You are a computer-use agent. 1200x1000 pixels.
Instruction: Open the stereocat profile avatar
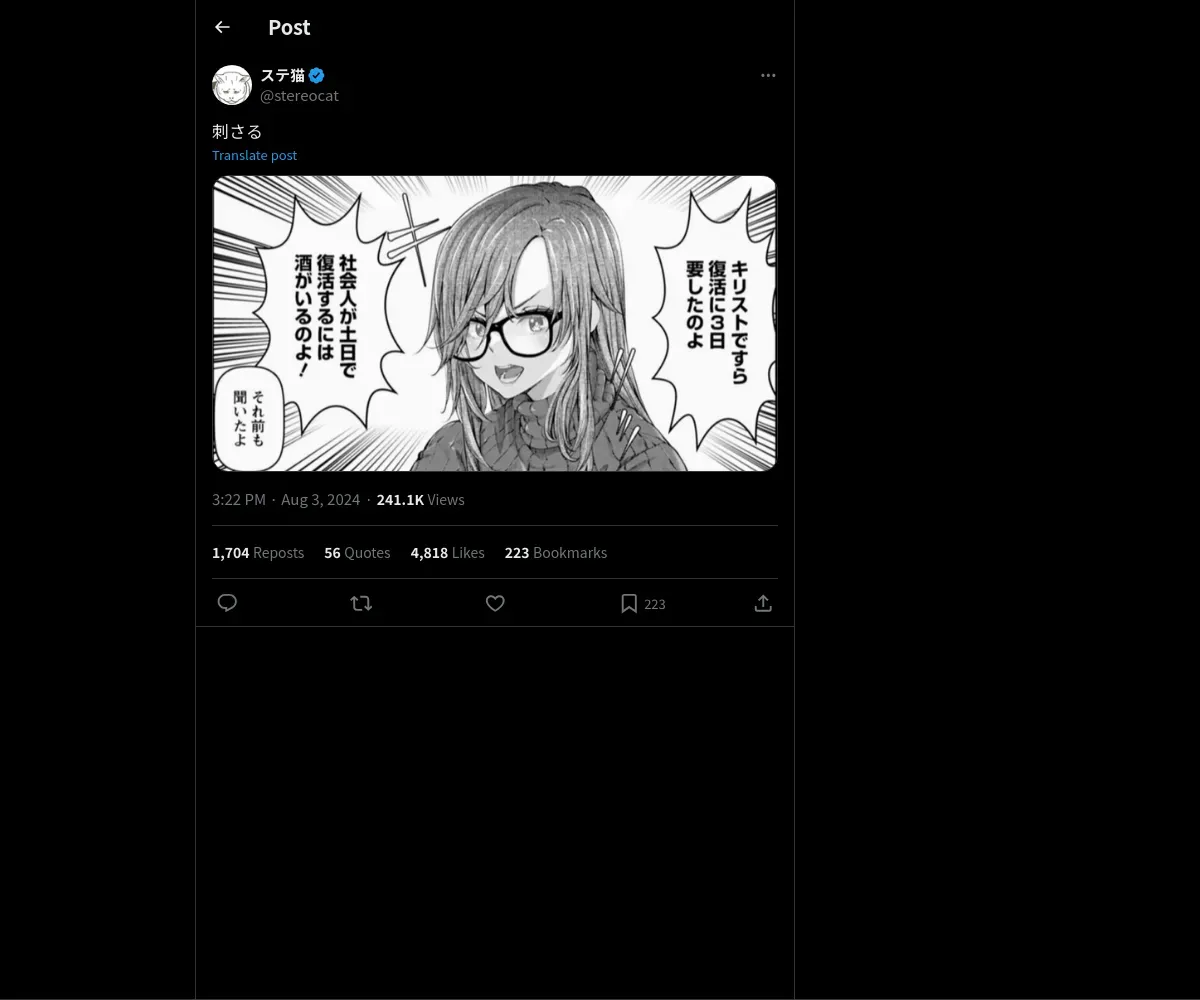(232, 85)
